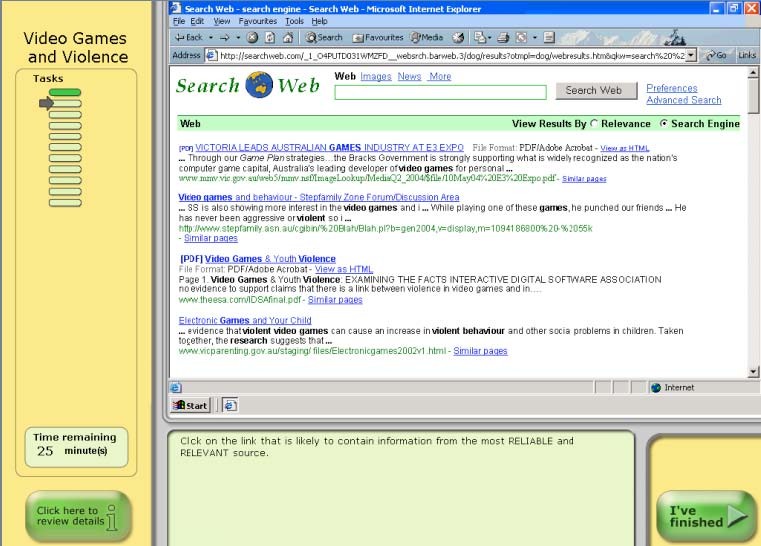Open the Mail toolbar icon
Viewport: 761px width, 546px height.
(x=482, y=37)
